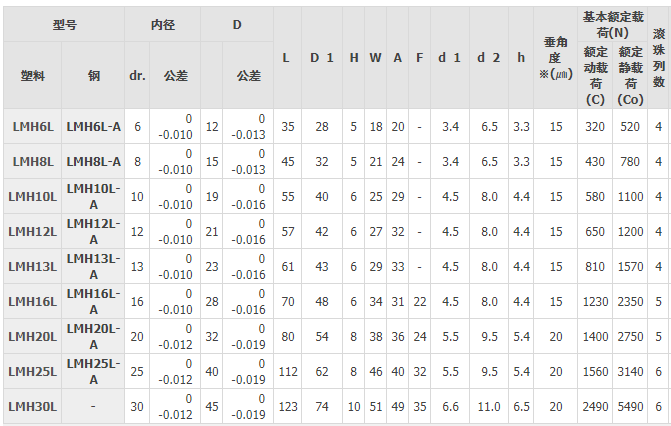Click the LMH6L plastic model cell
This screenshot has width=671, height=426.
(32, 127)
